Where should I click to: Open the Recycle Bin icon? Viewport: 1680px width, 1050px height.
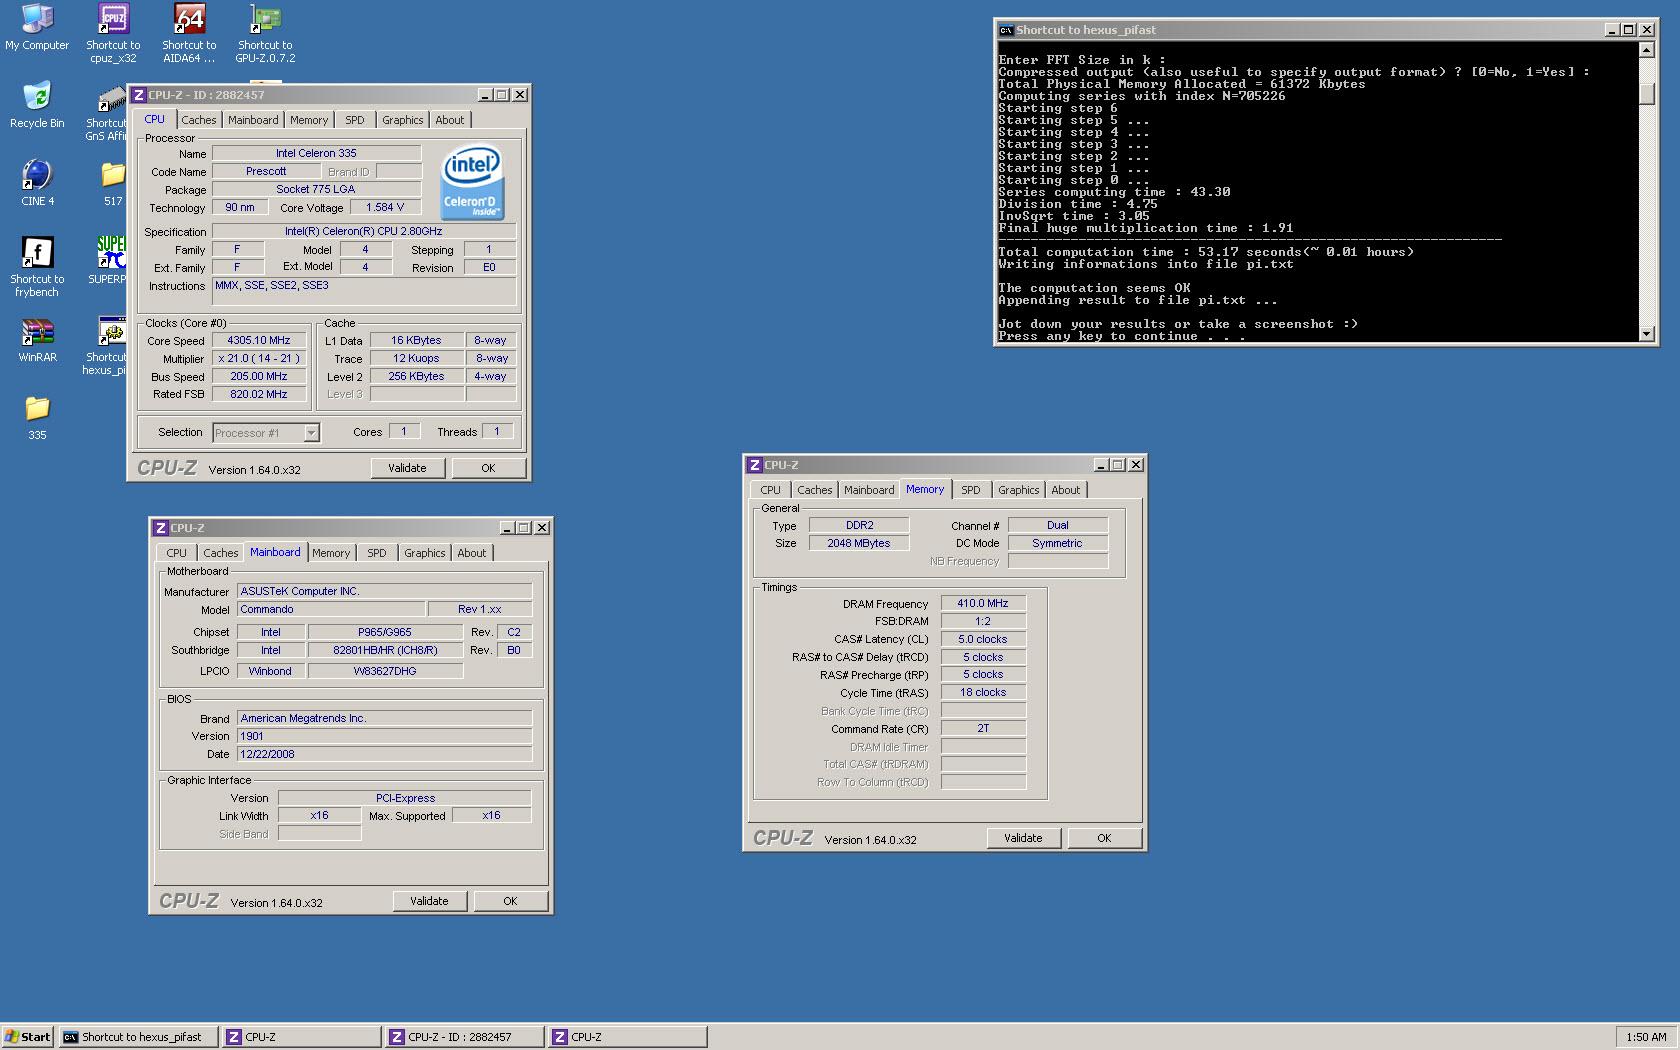tap(37, 105)
